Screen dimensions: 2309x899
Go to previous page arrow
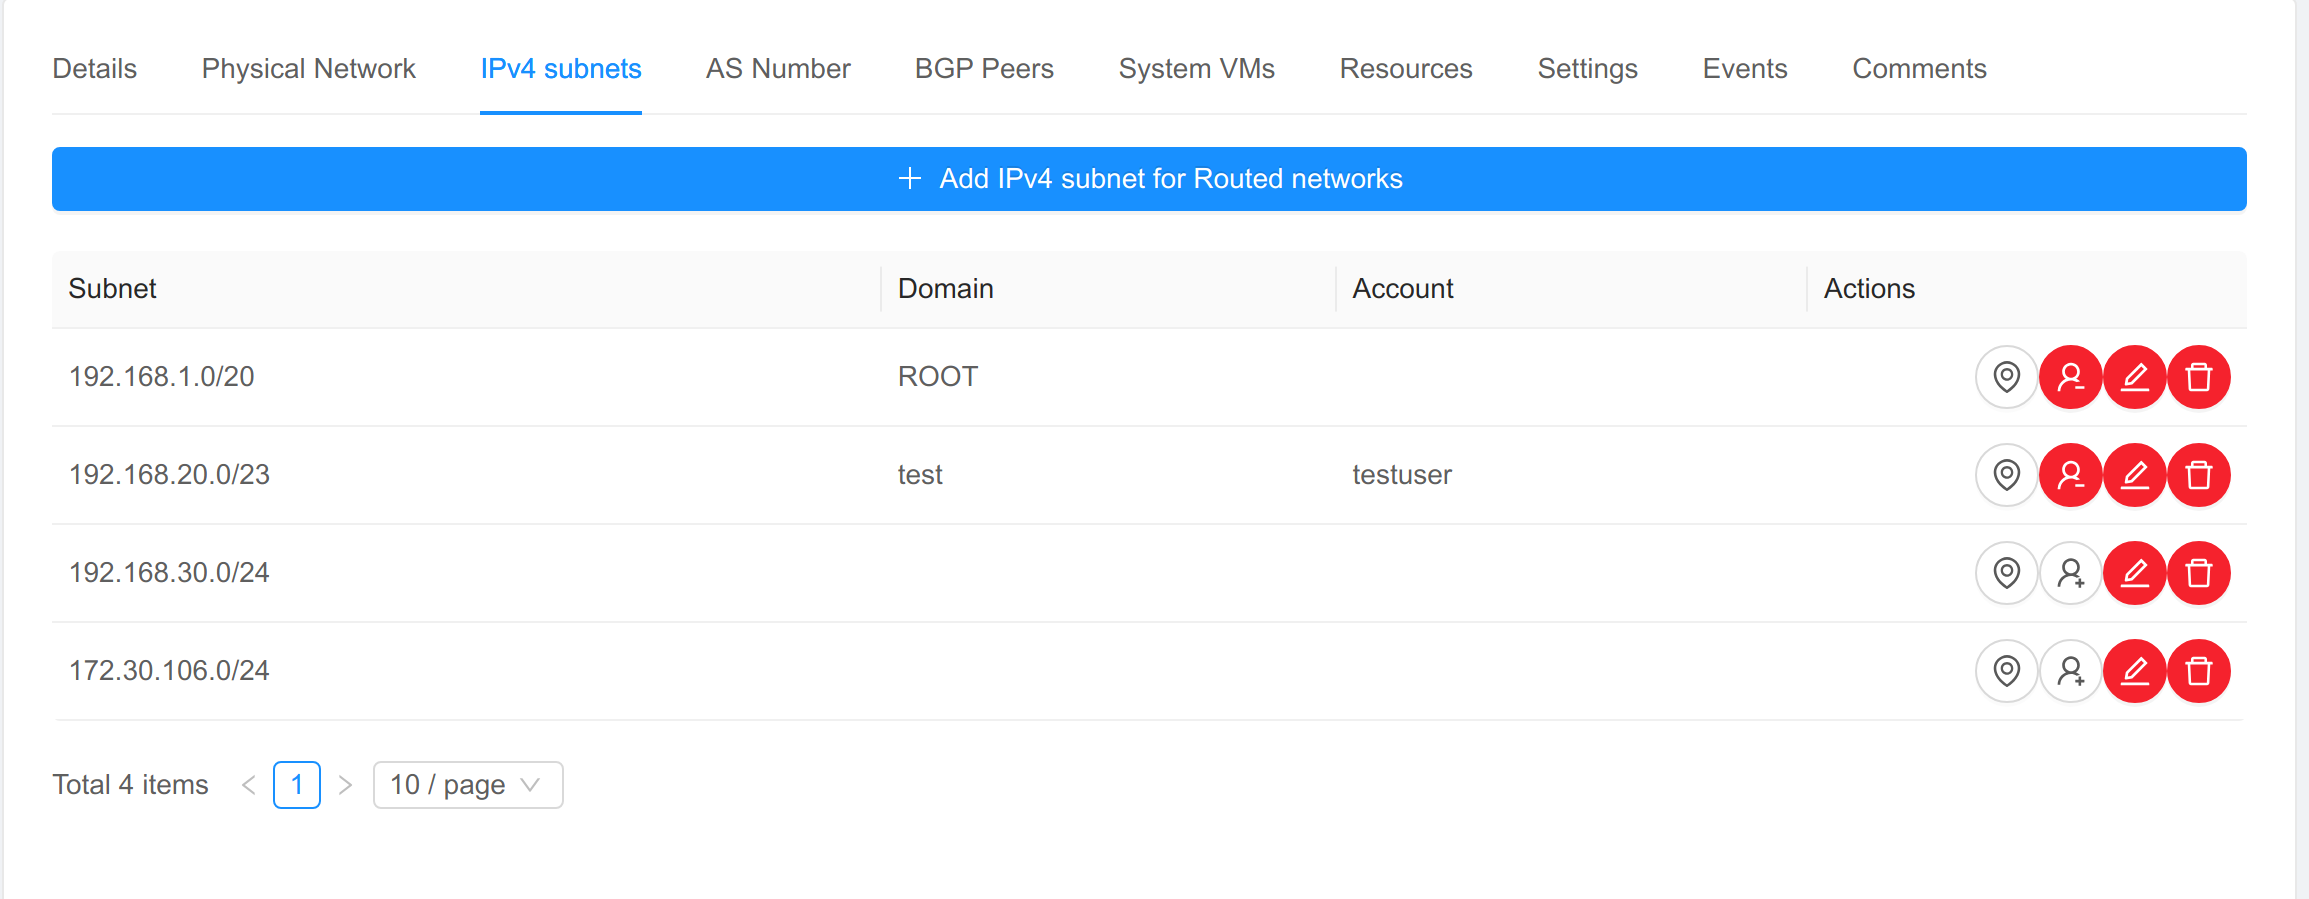(x=249, y=785)
